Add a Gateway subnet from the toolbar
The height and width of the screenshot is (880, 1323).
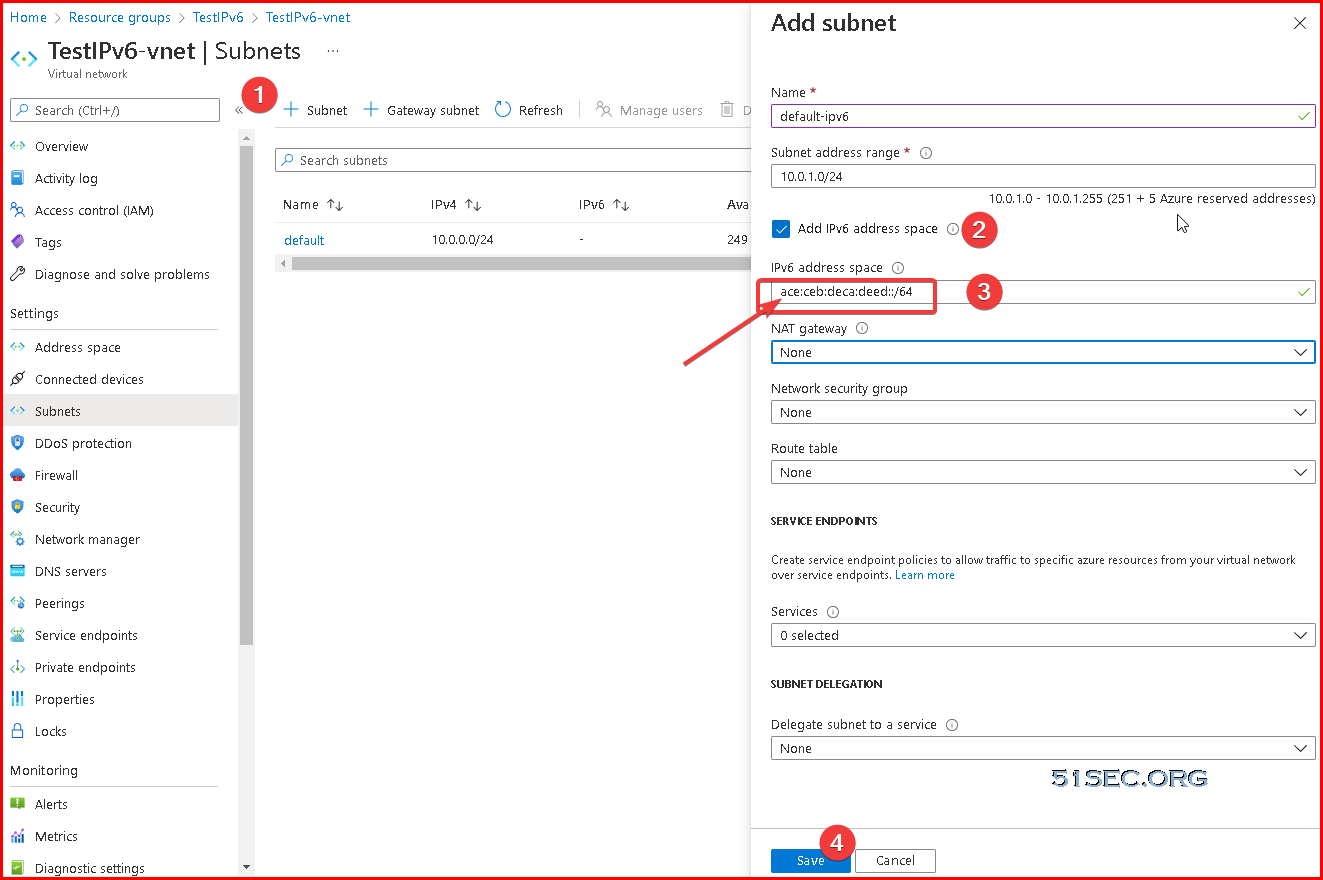pos(421,110)
